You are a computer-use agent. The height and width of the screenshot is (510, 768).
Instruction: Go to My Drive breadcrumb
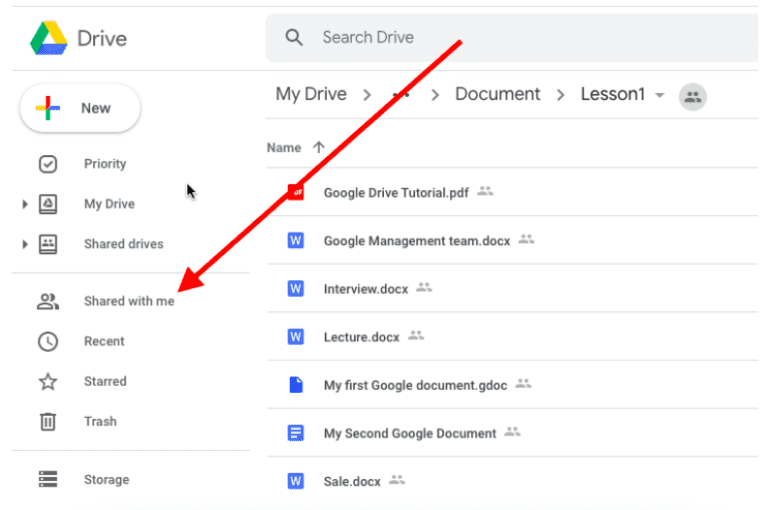point(311,94)
